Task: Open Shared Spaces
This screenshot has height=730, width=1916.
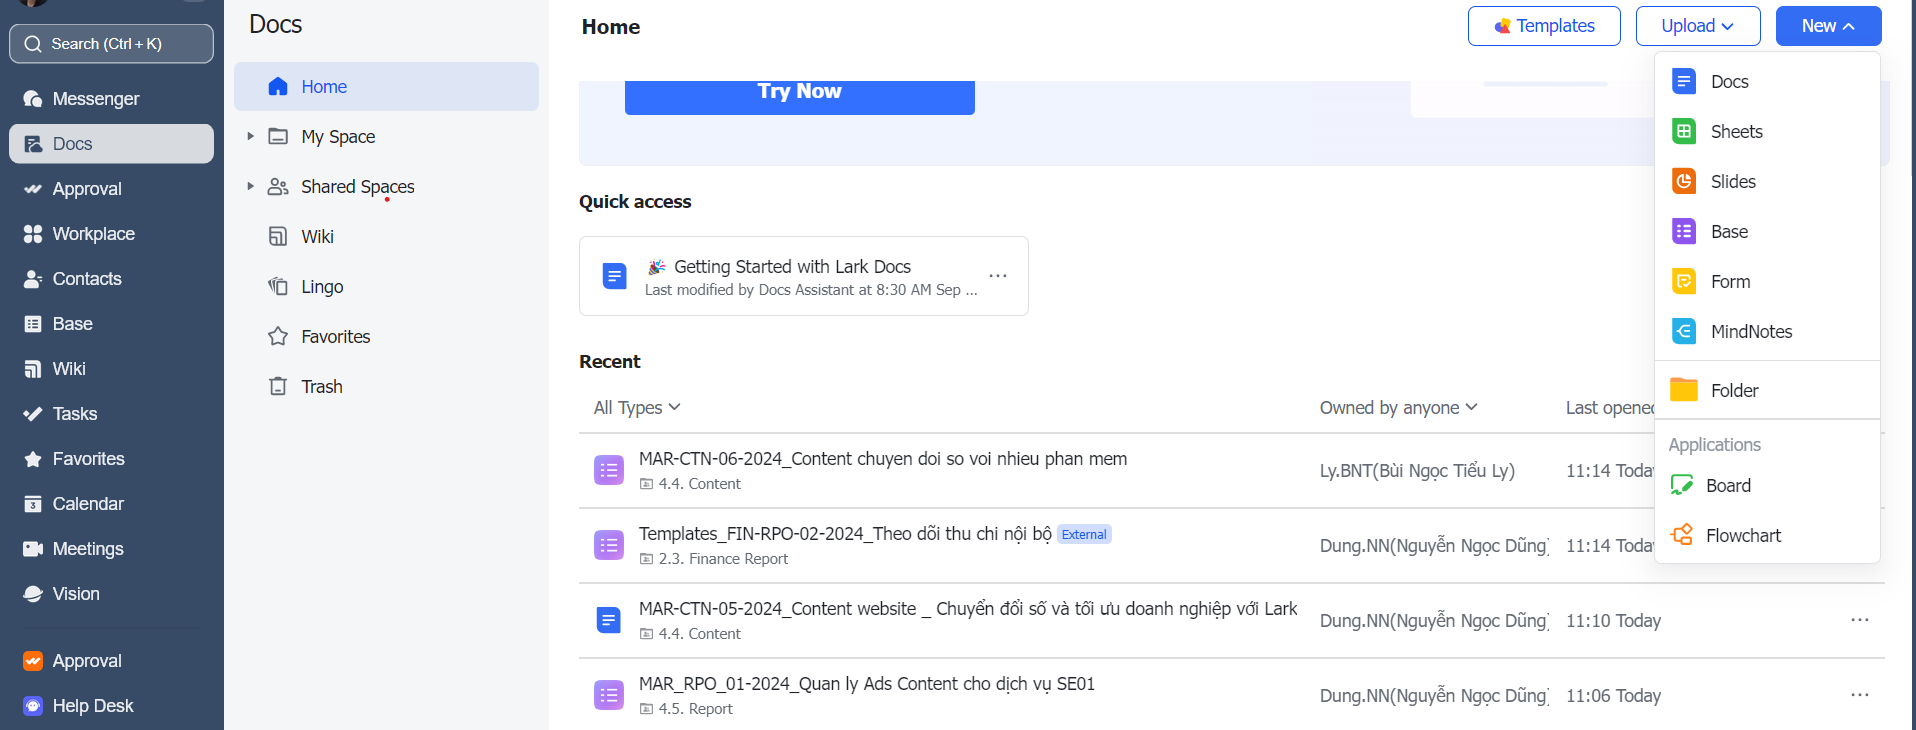Action: [x=357, y=186]
